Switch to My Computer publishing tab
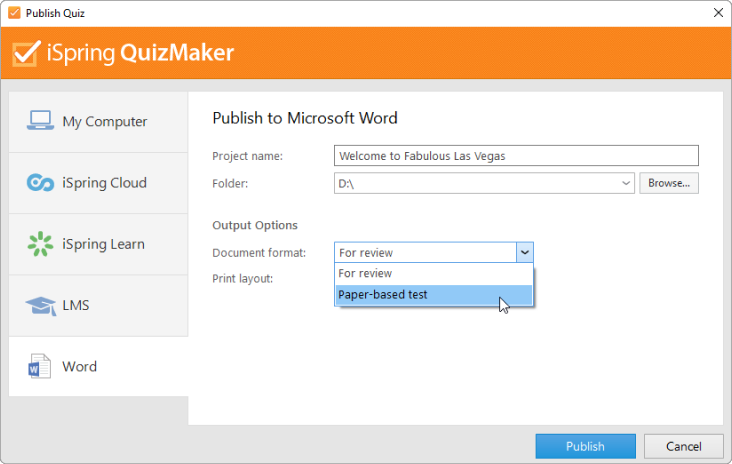Viewport: 732px width, 464px height. tap(99, 122)
